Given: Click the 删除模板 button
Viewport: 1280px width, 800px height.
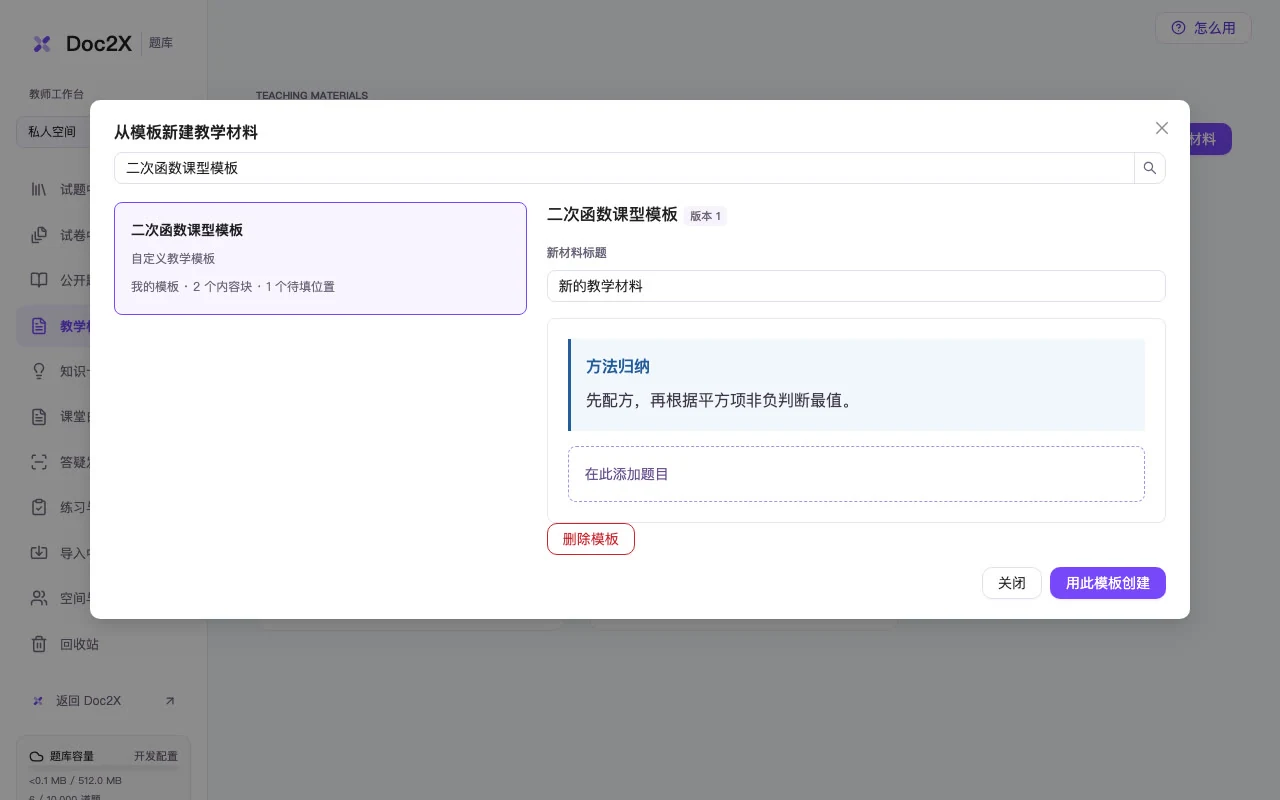Looking at the screenshot, I should pos(591,539).
